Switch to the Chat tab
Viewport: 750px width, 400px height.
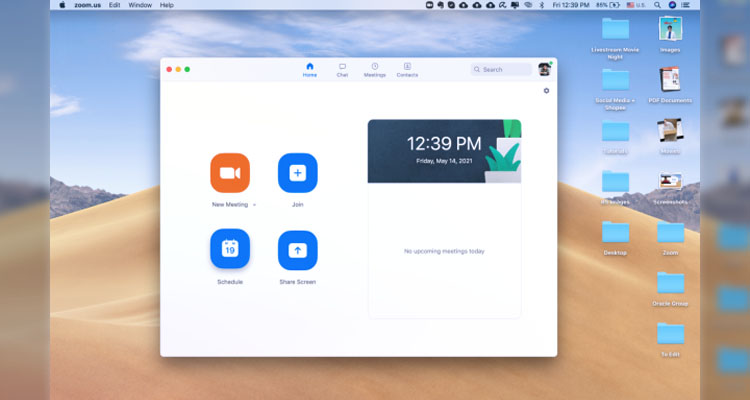[342, 70]
